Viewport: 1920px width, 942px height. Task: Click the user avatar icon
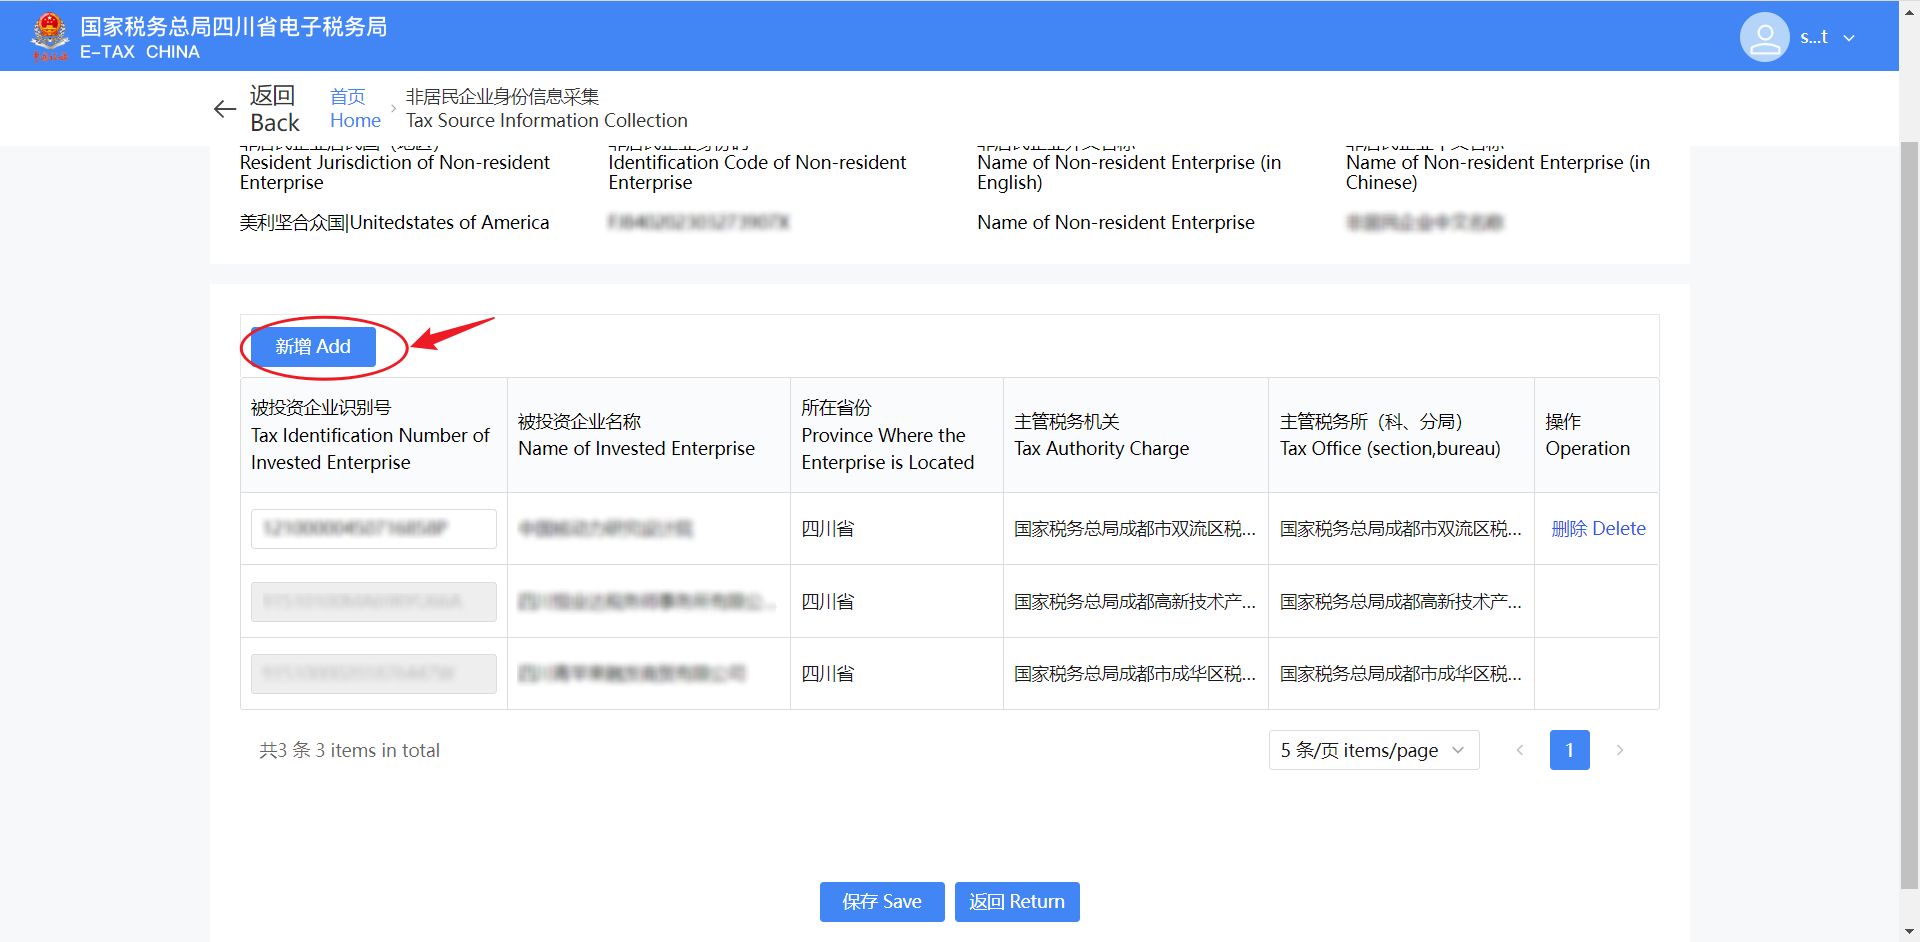pos(1764,37)
